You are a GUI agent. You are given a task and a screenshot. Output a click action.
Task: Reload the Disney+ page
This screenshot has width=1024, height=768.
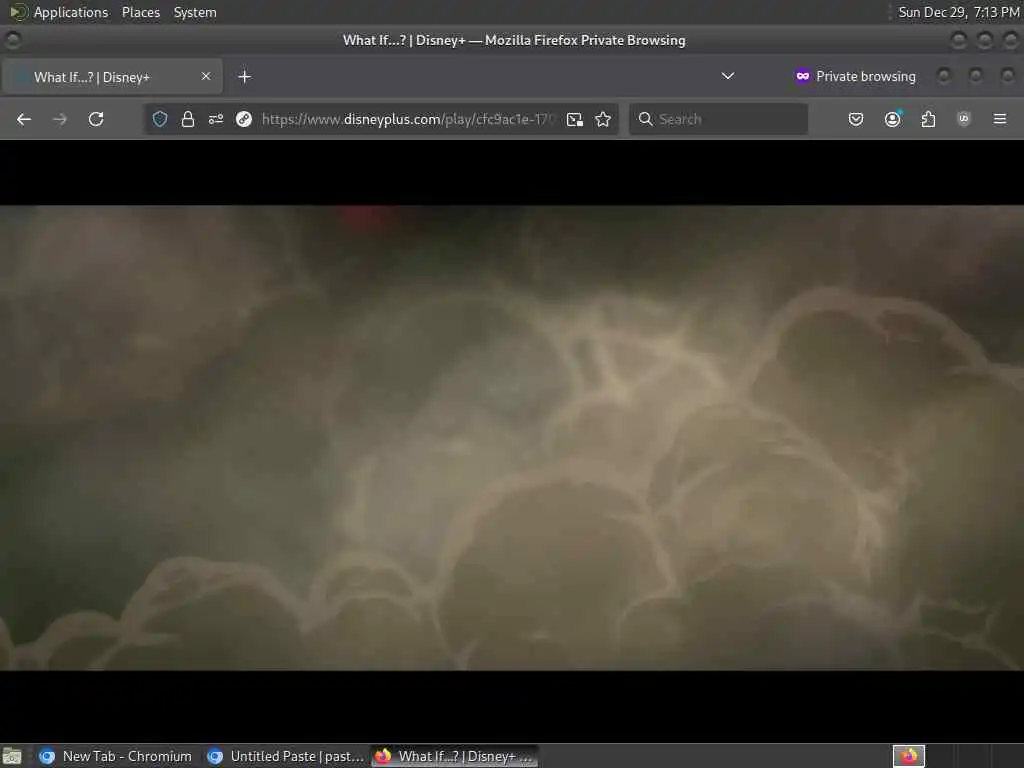(x=96, y=119)
